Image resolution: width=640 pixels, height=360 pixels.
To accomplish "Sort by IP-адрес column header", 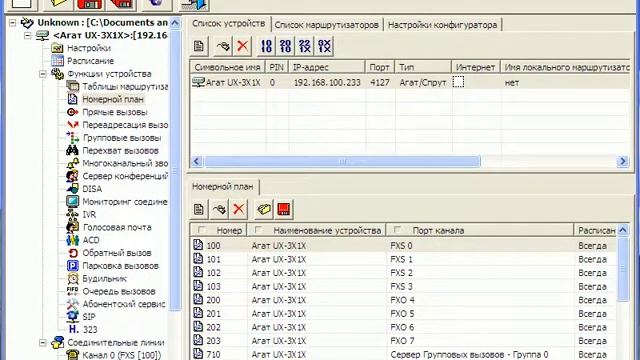I will [327, 67].
